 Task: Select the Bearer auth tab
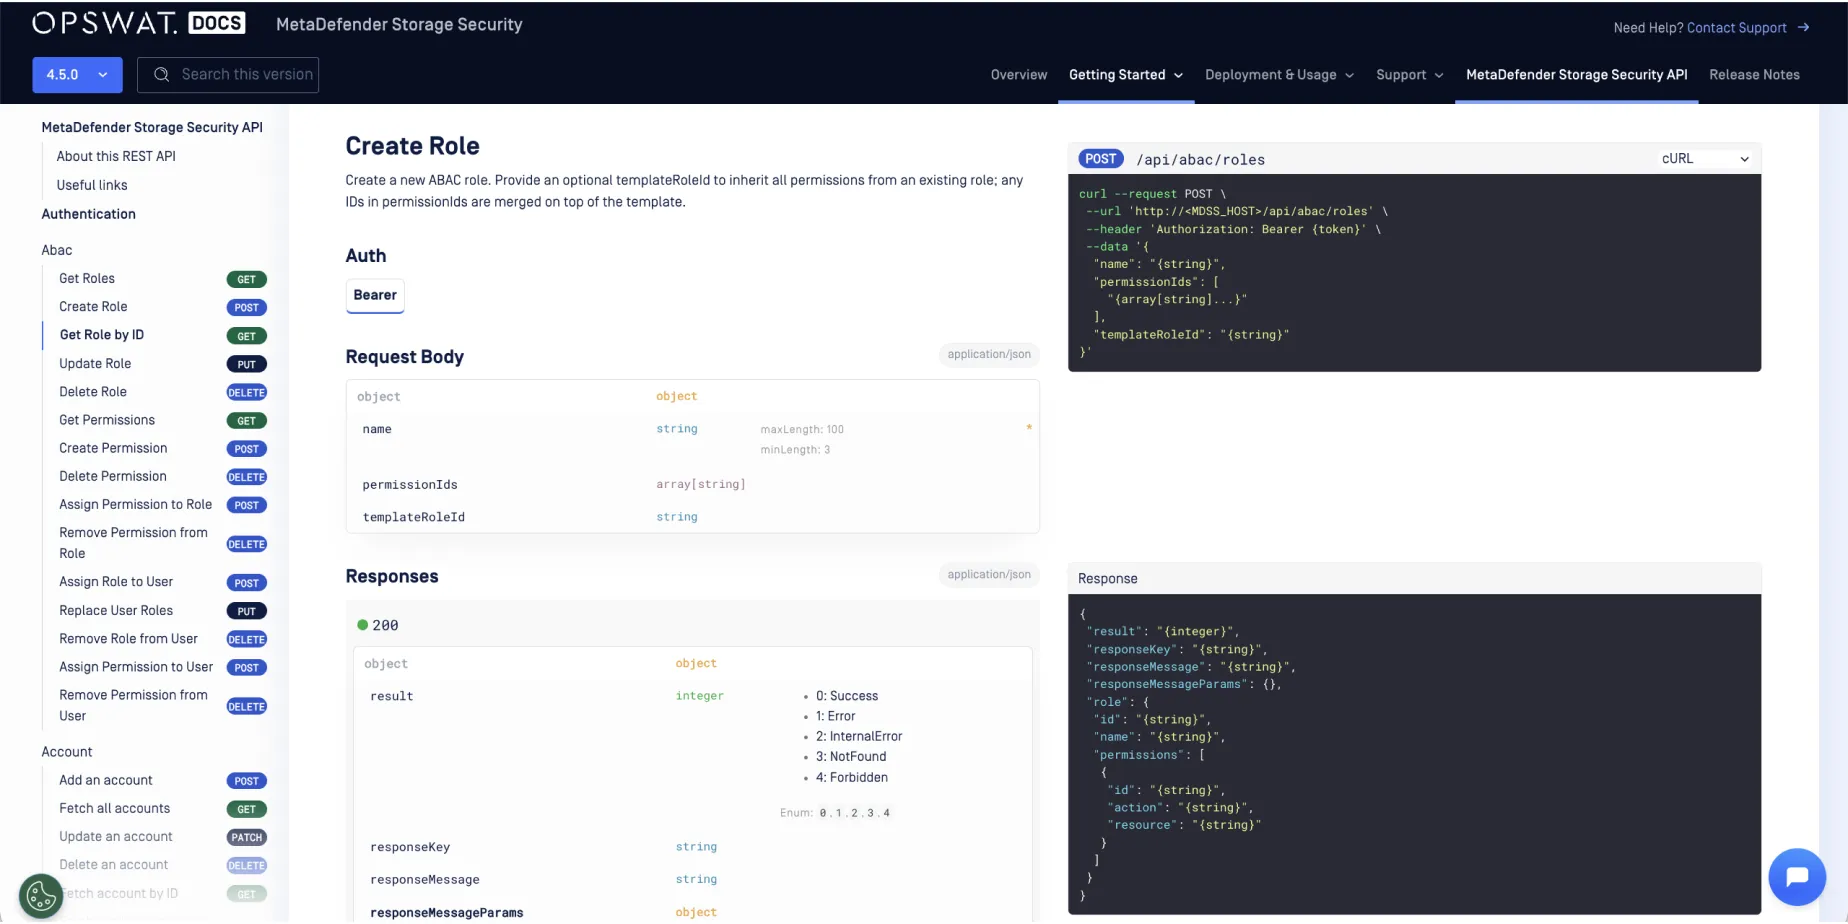pos(375,295)
